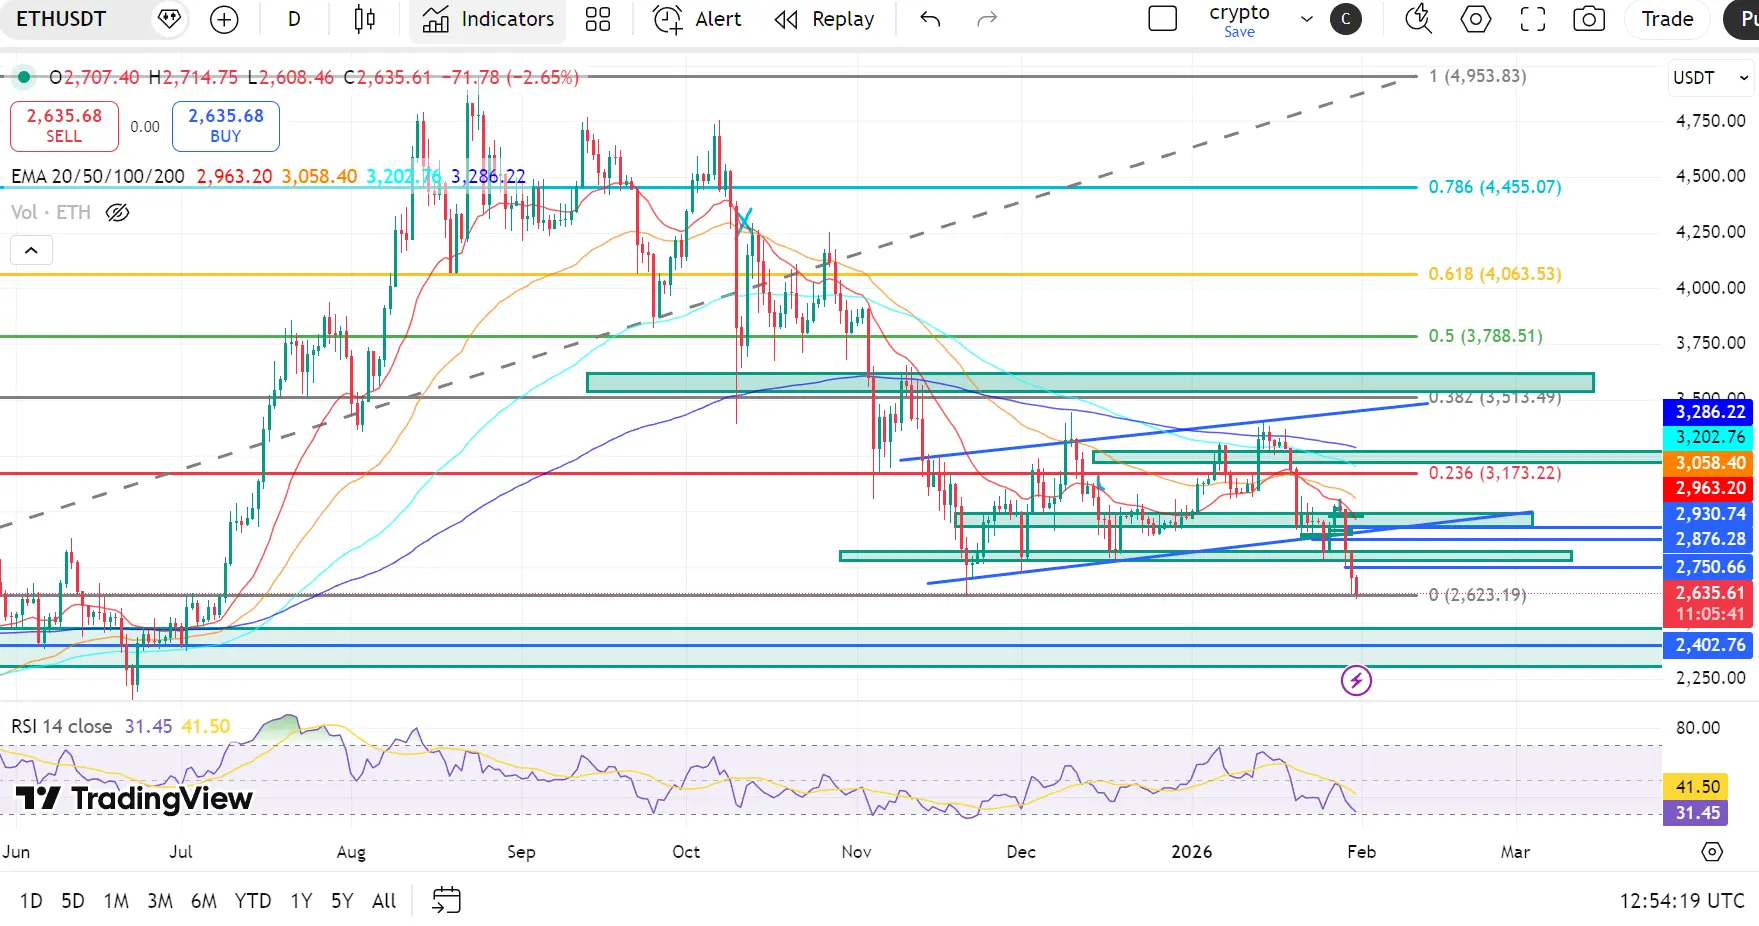
Task: Click the 3,202.76 EMA 100 price label
Action: point(1710,437)
